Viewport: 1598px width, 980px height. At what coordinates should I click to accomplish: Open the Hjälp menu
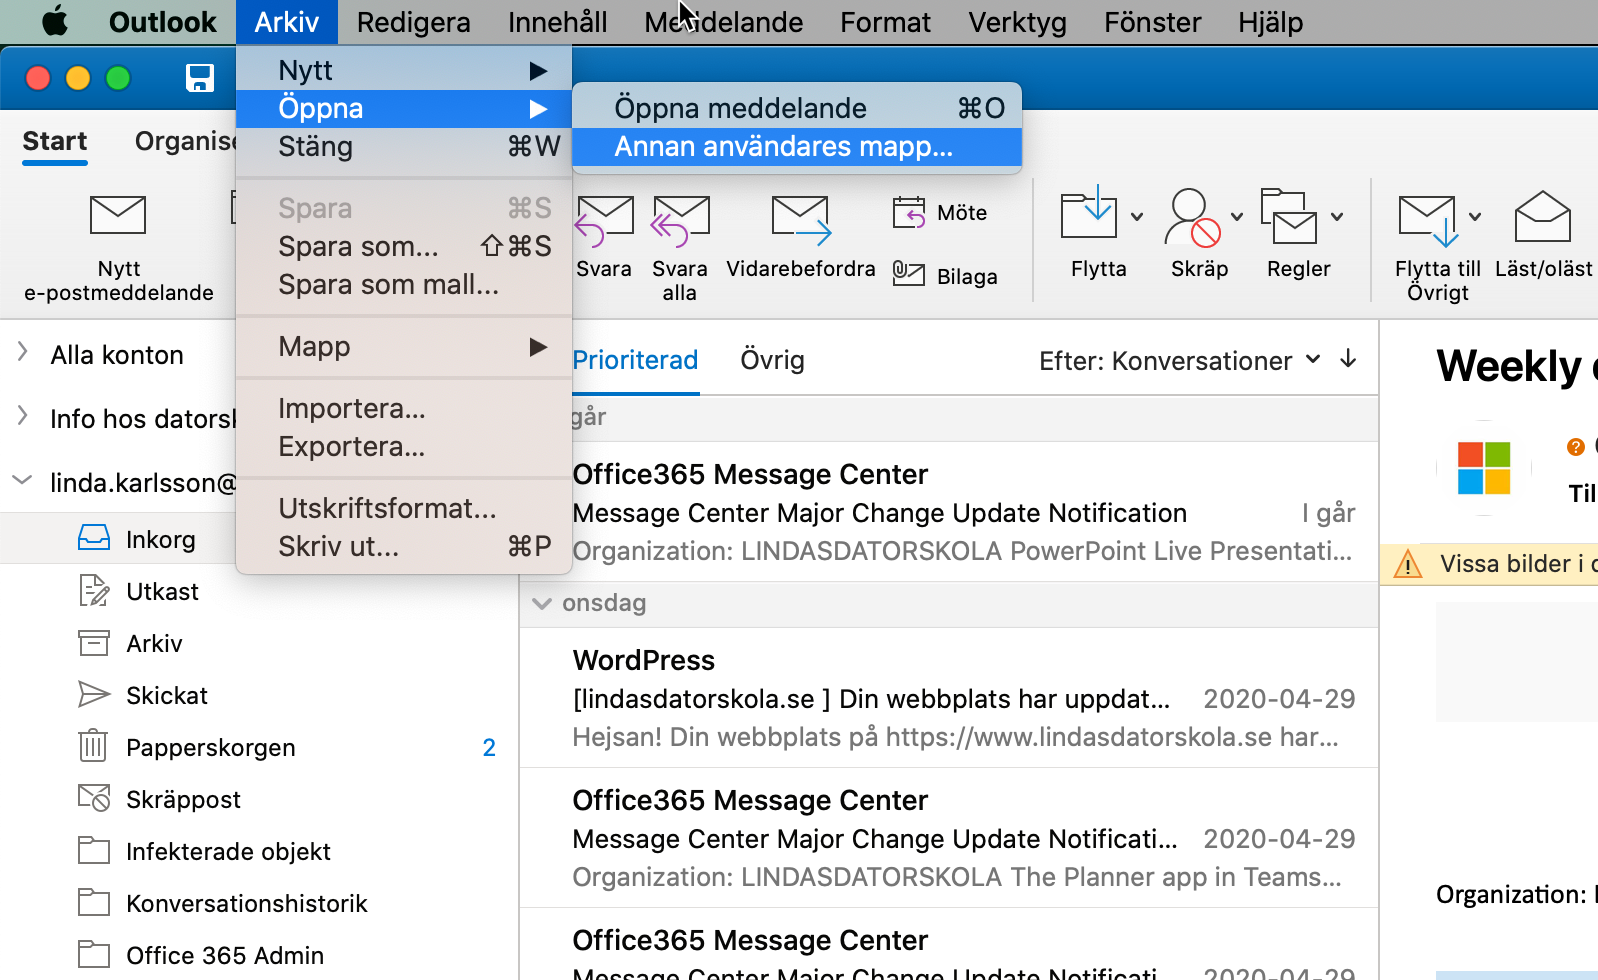[x=1270, y=22]
